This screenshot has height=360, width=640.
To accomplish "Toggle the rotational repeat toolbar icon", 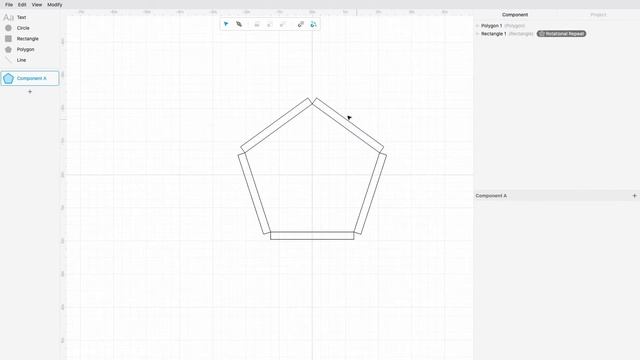I will pos(313,24).
